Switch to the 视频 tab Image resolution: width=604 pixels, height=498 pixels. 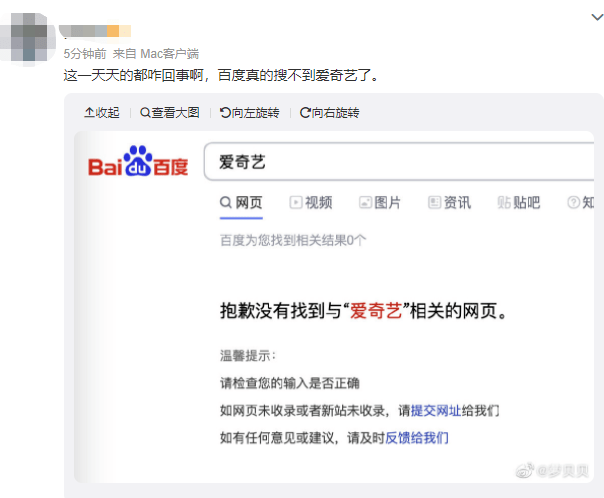[x=311, y=202]
